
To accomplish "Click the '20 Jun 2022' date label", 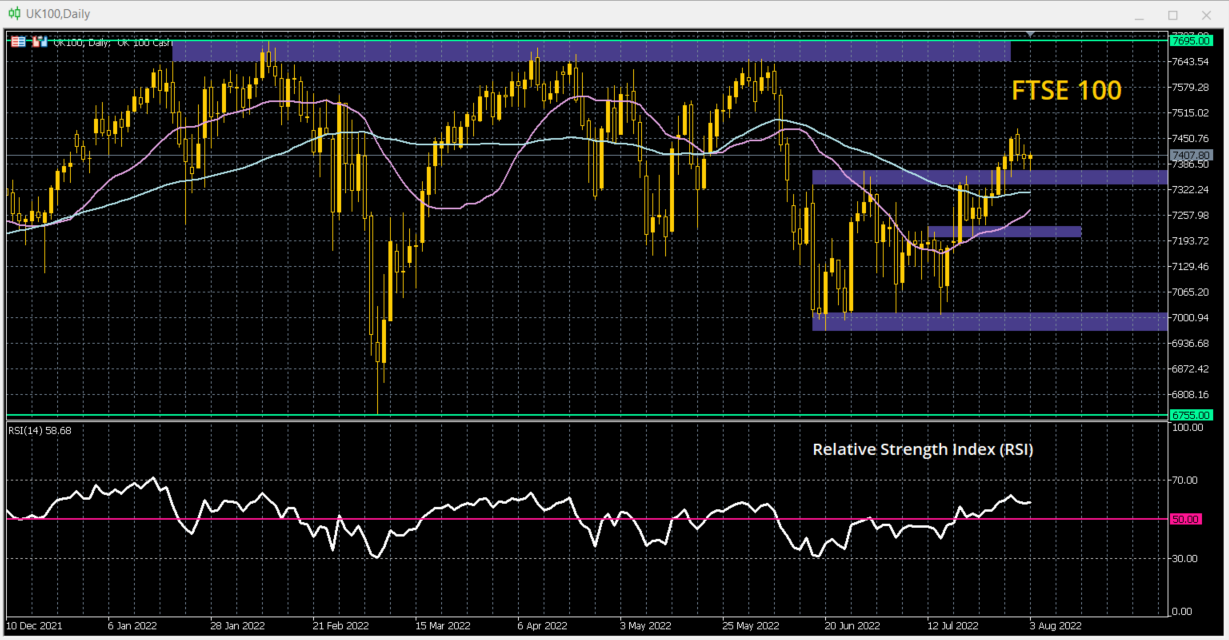I will pos(854,628).
